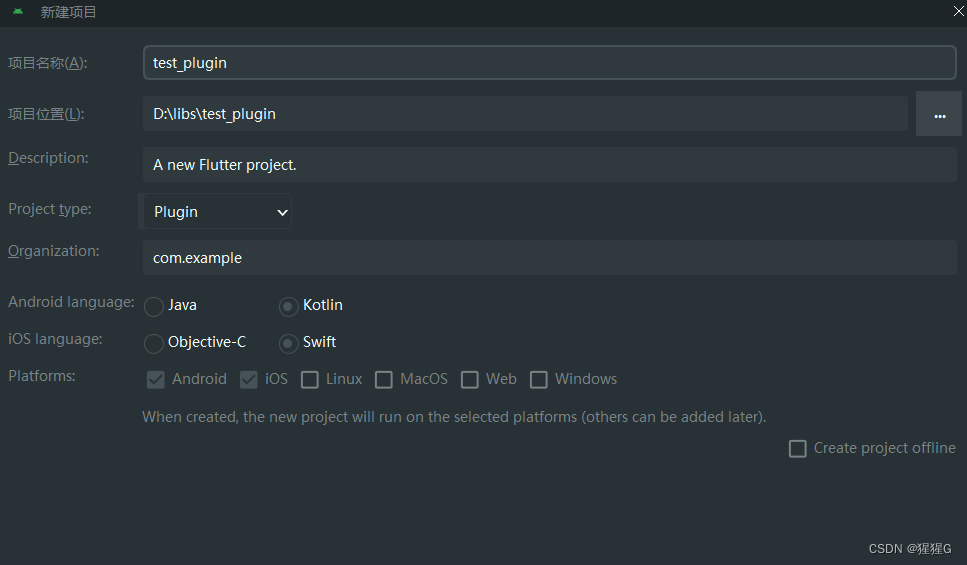Browse for project location folder
Screen dimensions: 967x565
click(x=939, y=115)
